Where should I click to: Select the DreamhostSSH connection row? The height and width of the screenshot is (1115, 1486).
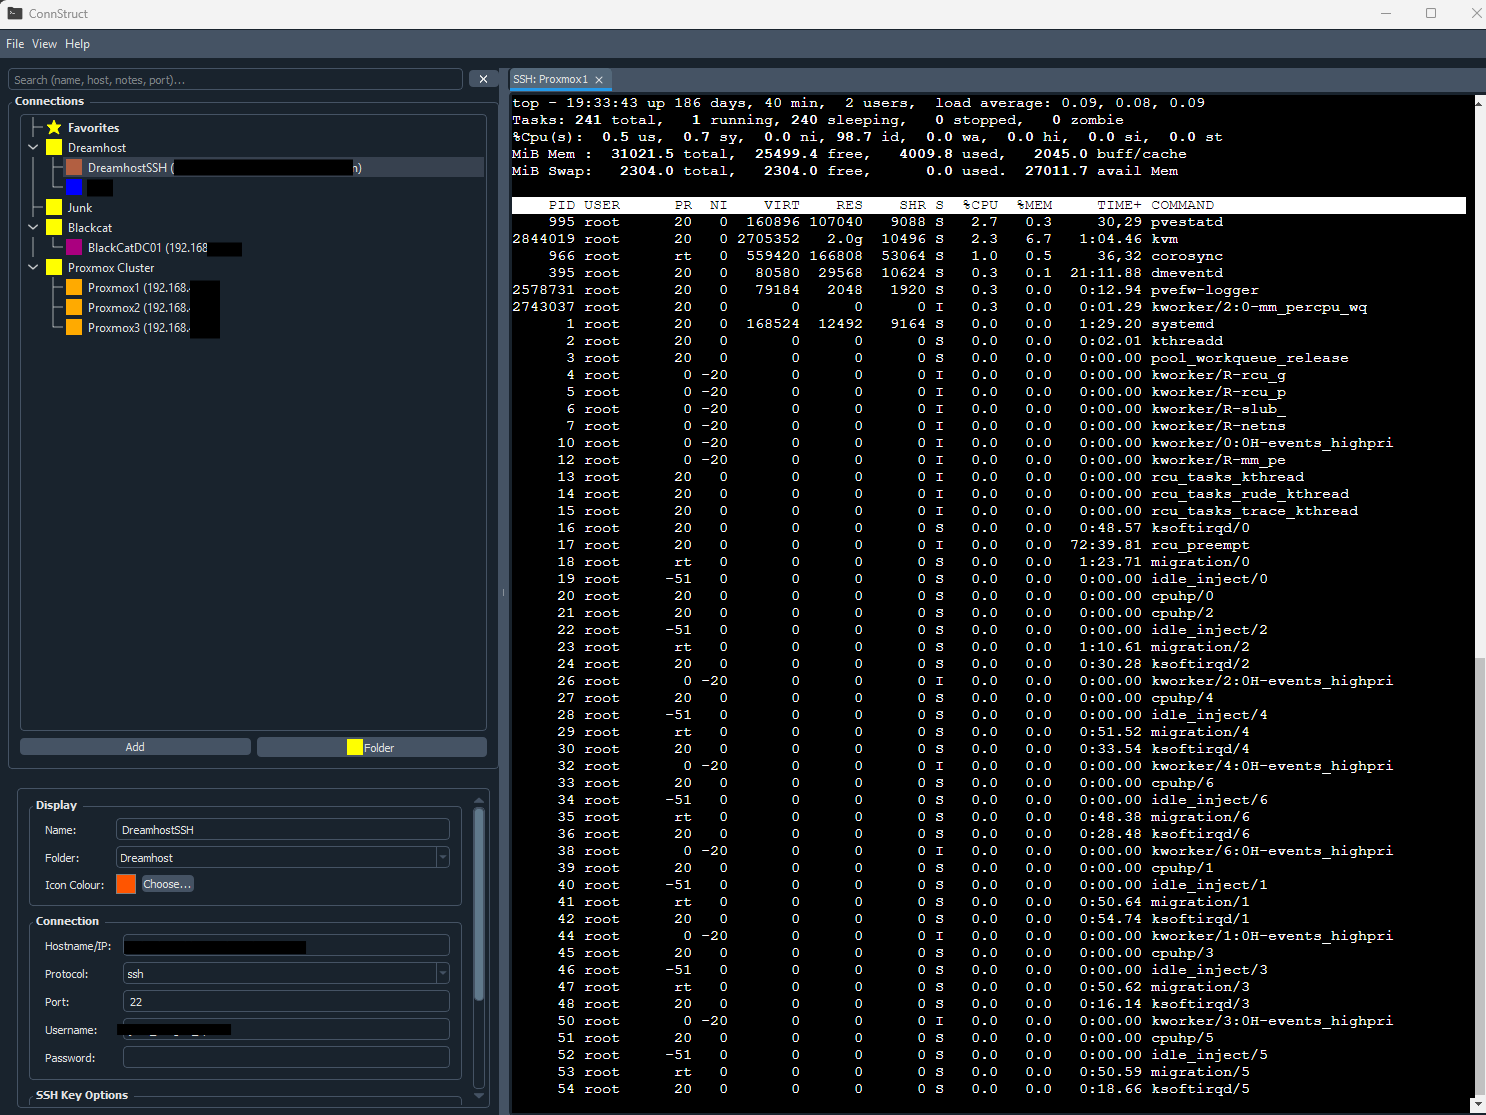(x=273, y=168)
